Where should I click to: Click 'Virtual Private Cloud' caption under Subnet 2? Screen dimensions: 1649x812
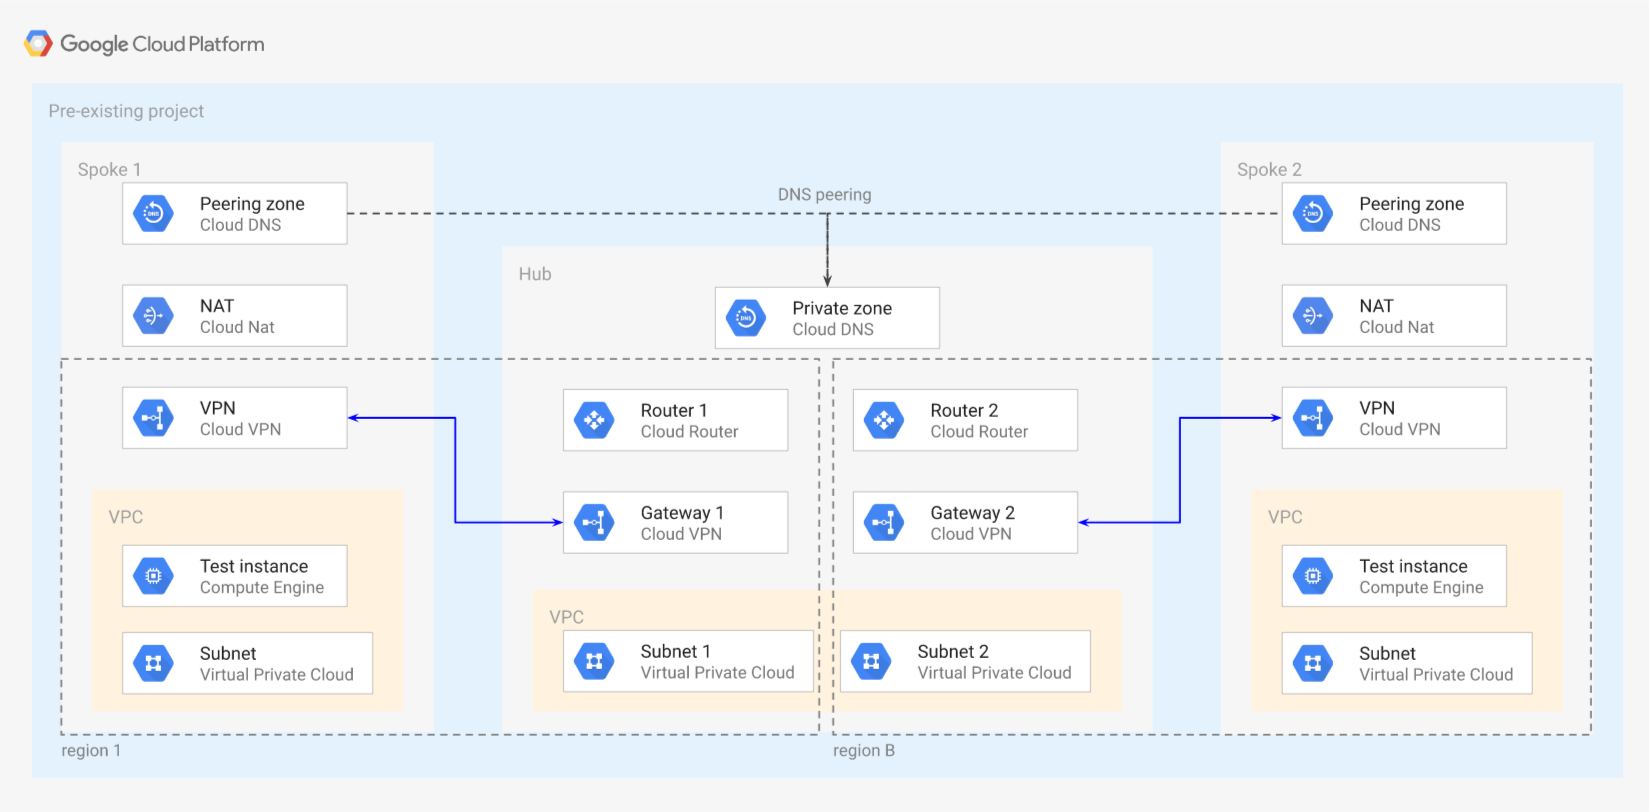994,673
